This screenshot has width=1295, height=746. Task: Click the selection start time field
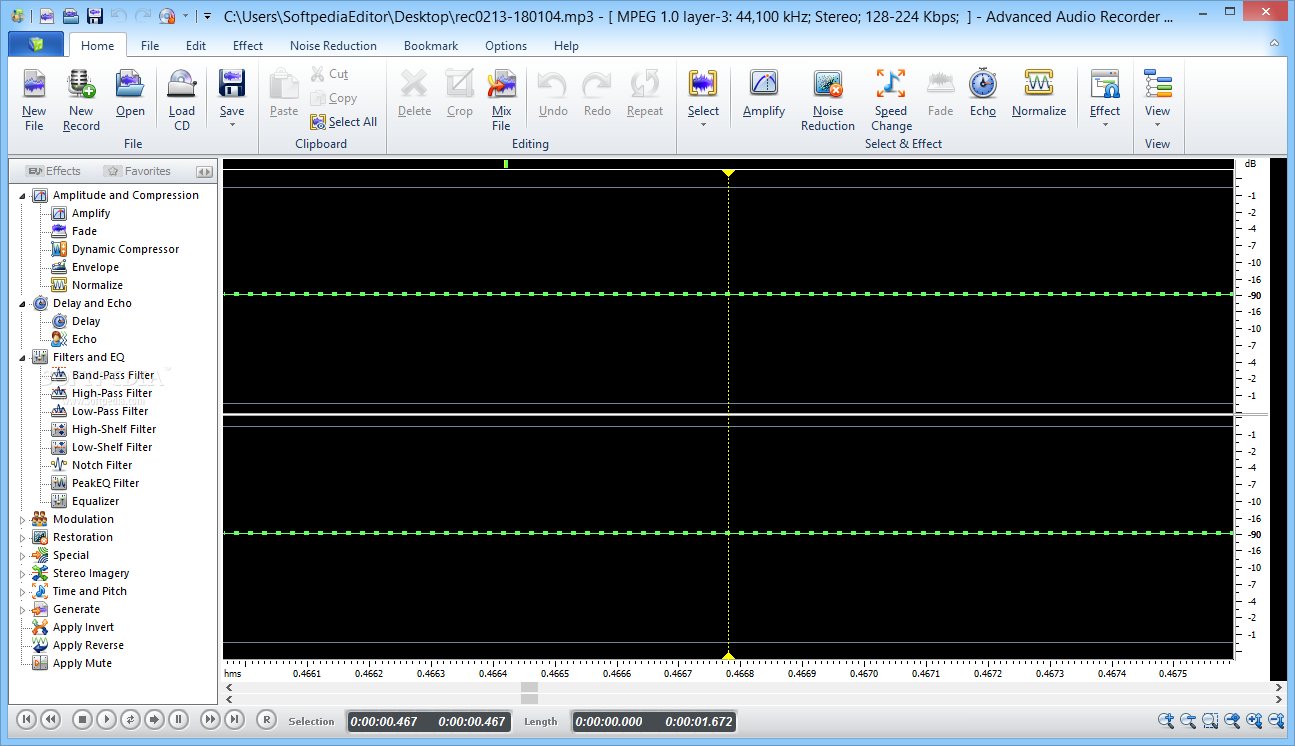pyautogui.click(x=386, y=721)
